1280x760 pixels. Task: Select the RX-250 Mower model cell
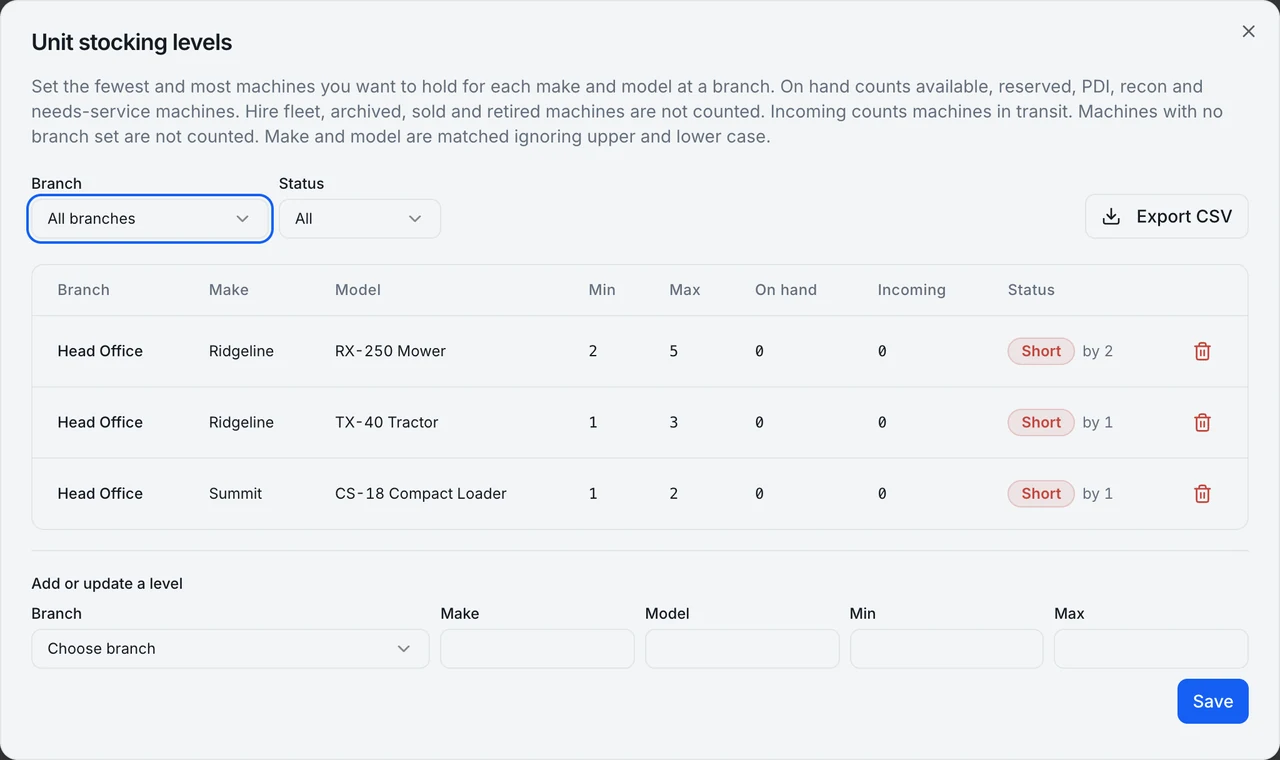390,351
